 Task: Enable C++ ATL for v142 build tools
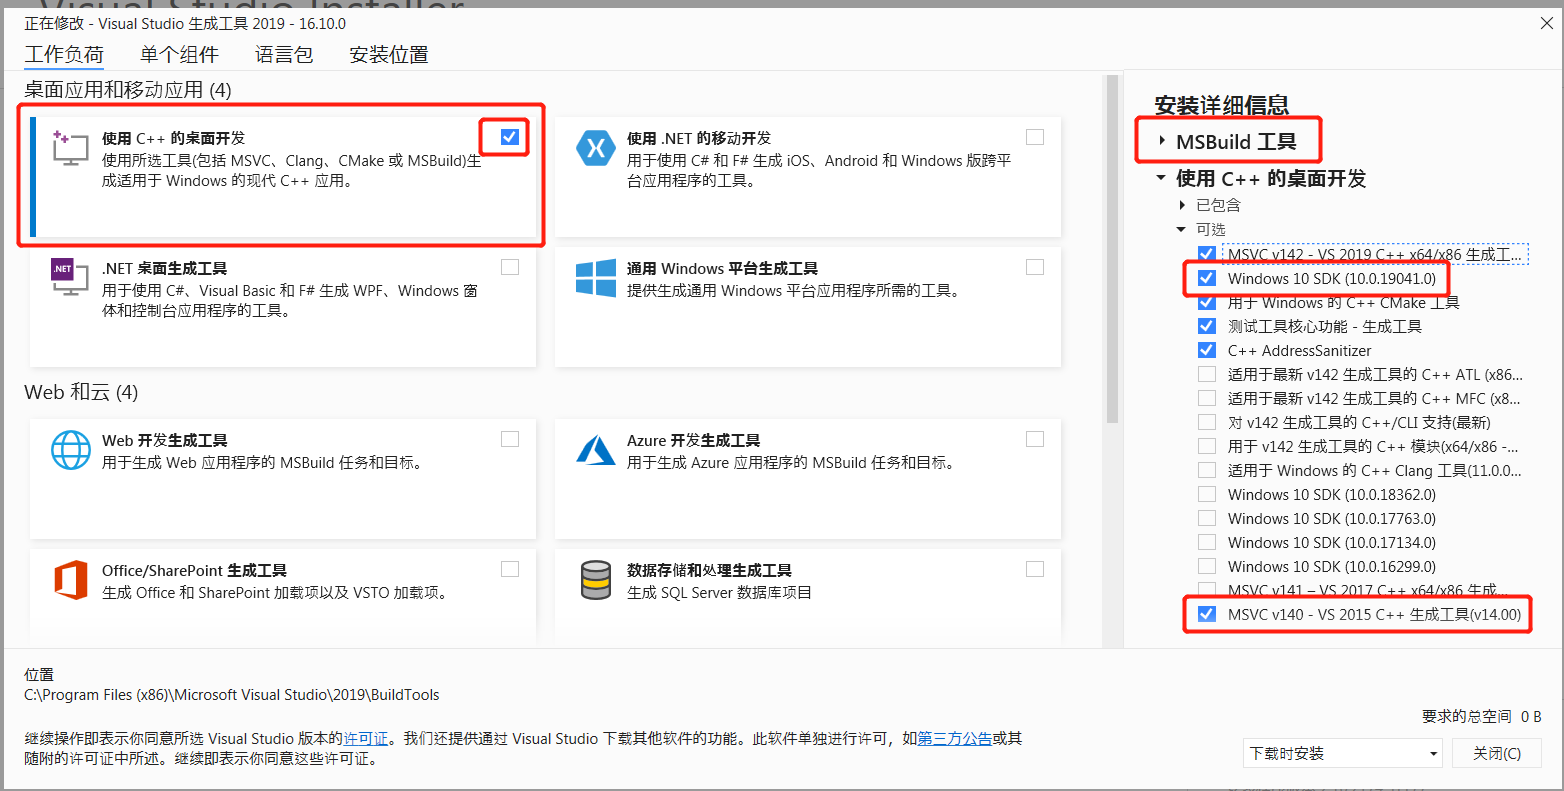coord(1207,374)
